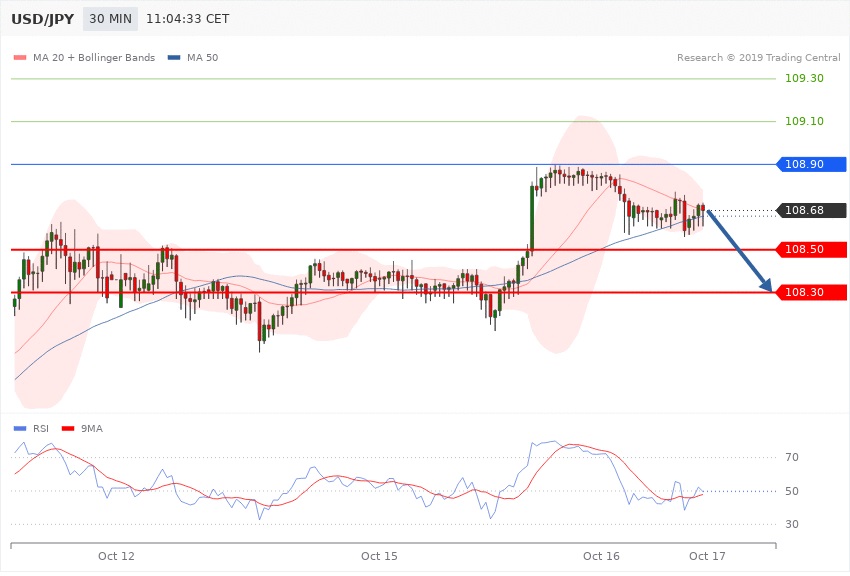Click the 109.10 price level label
The image size is (850, 576).
pos(804,121)
